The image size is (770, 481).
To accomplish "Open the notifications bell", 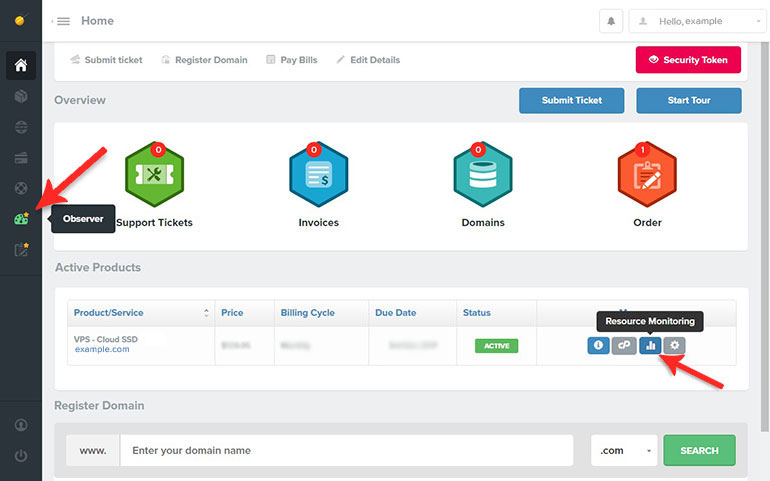I will pyautogui.click(x=611, y=22).
